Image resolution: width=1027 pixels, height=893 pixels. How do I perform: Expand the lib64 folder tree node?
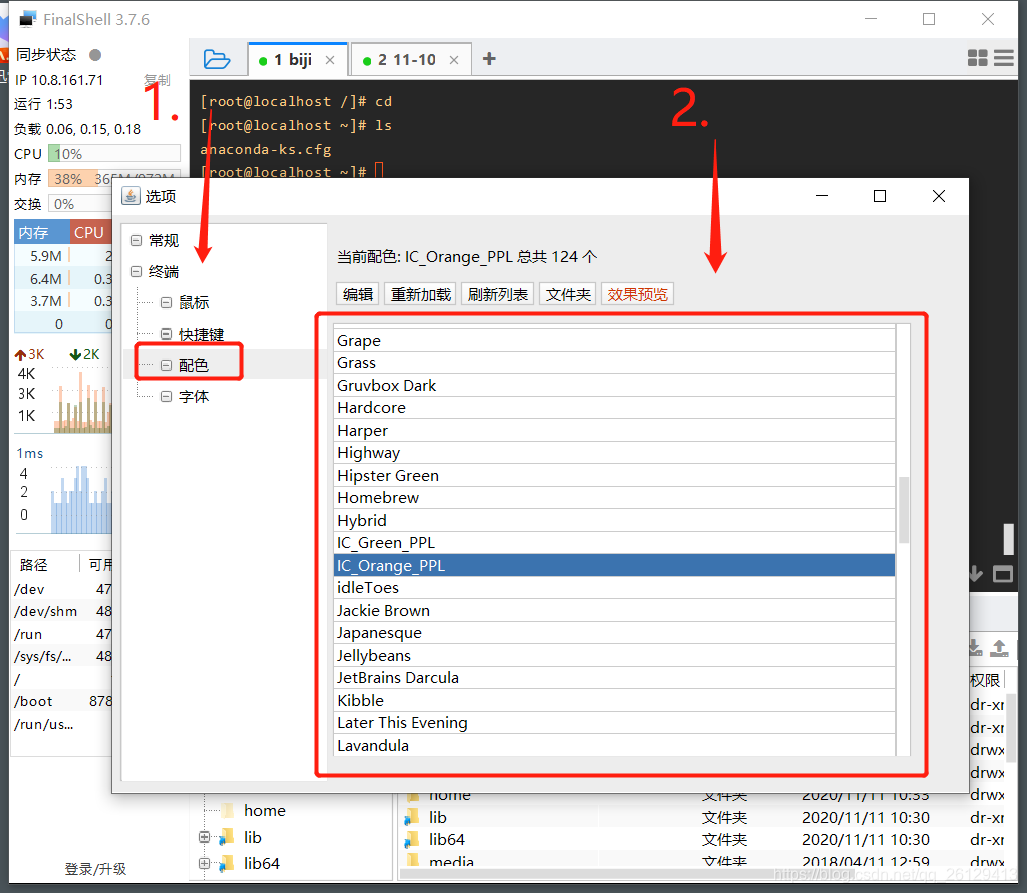(204, 864)
